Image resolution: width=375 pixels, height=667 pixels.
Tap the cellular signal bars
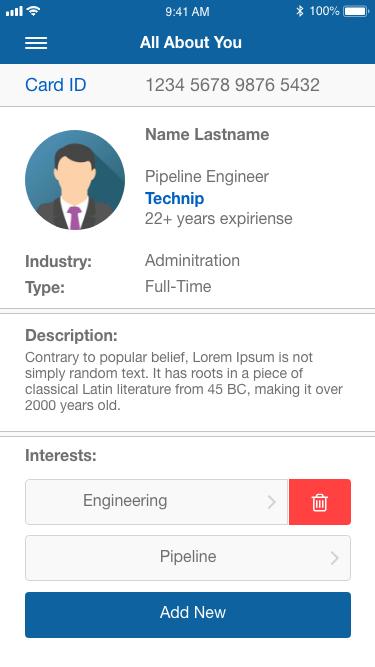[x=14, y=11]
